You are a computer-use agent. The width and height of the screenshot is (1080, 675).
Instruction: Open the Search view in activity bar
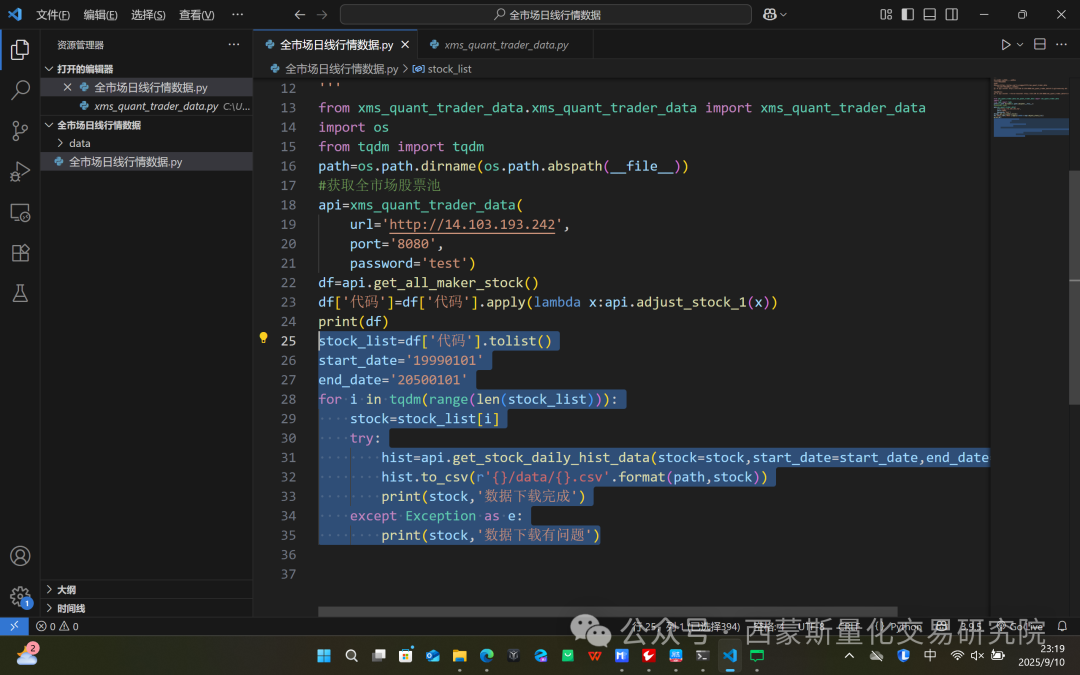20,90
